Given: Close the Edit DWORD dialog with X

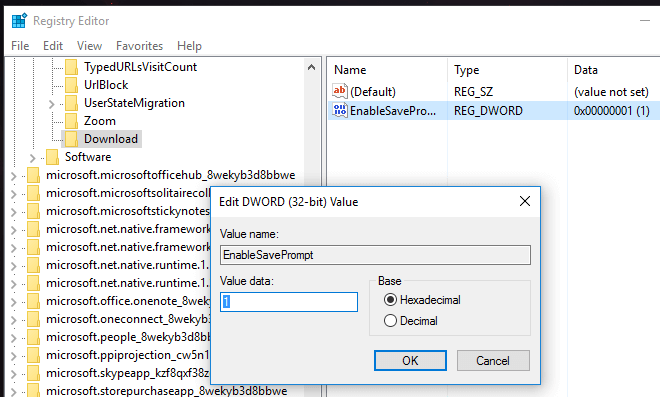Looking at the screenshot, I should tap(525, 201).
